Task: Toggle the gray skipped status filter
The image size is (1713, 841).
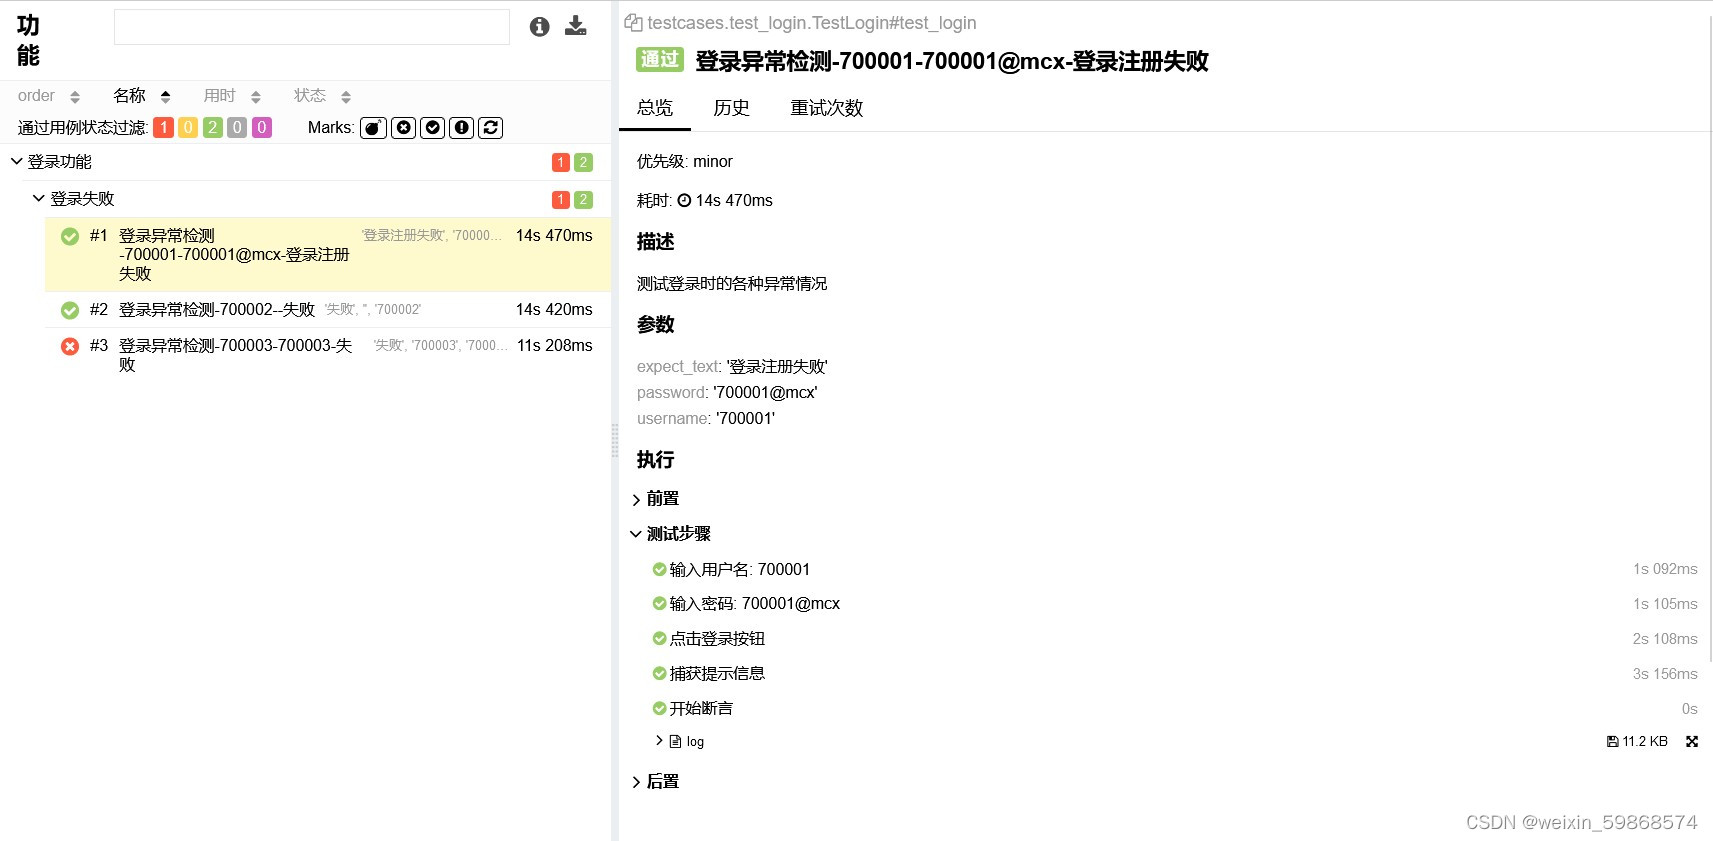Action: pos(237,128)
